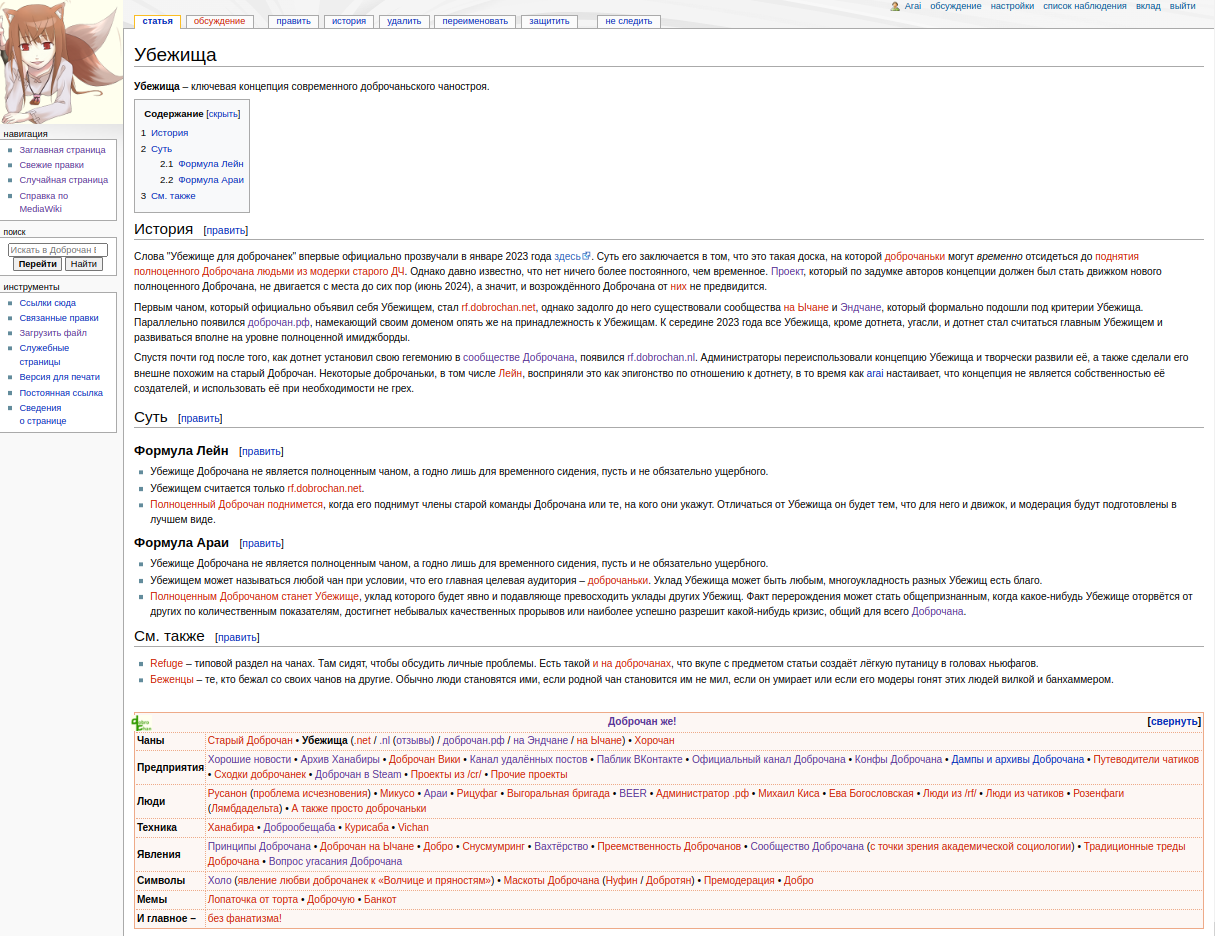Click the wiki logo image of fox girl
This screenshot has height=936, width=1215.
61,61
